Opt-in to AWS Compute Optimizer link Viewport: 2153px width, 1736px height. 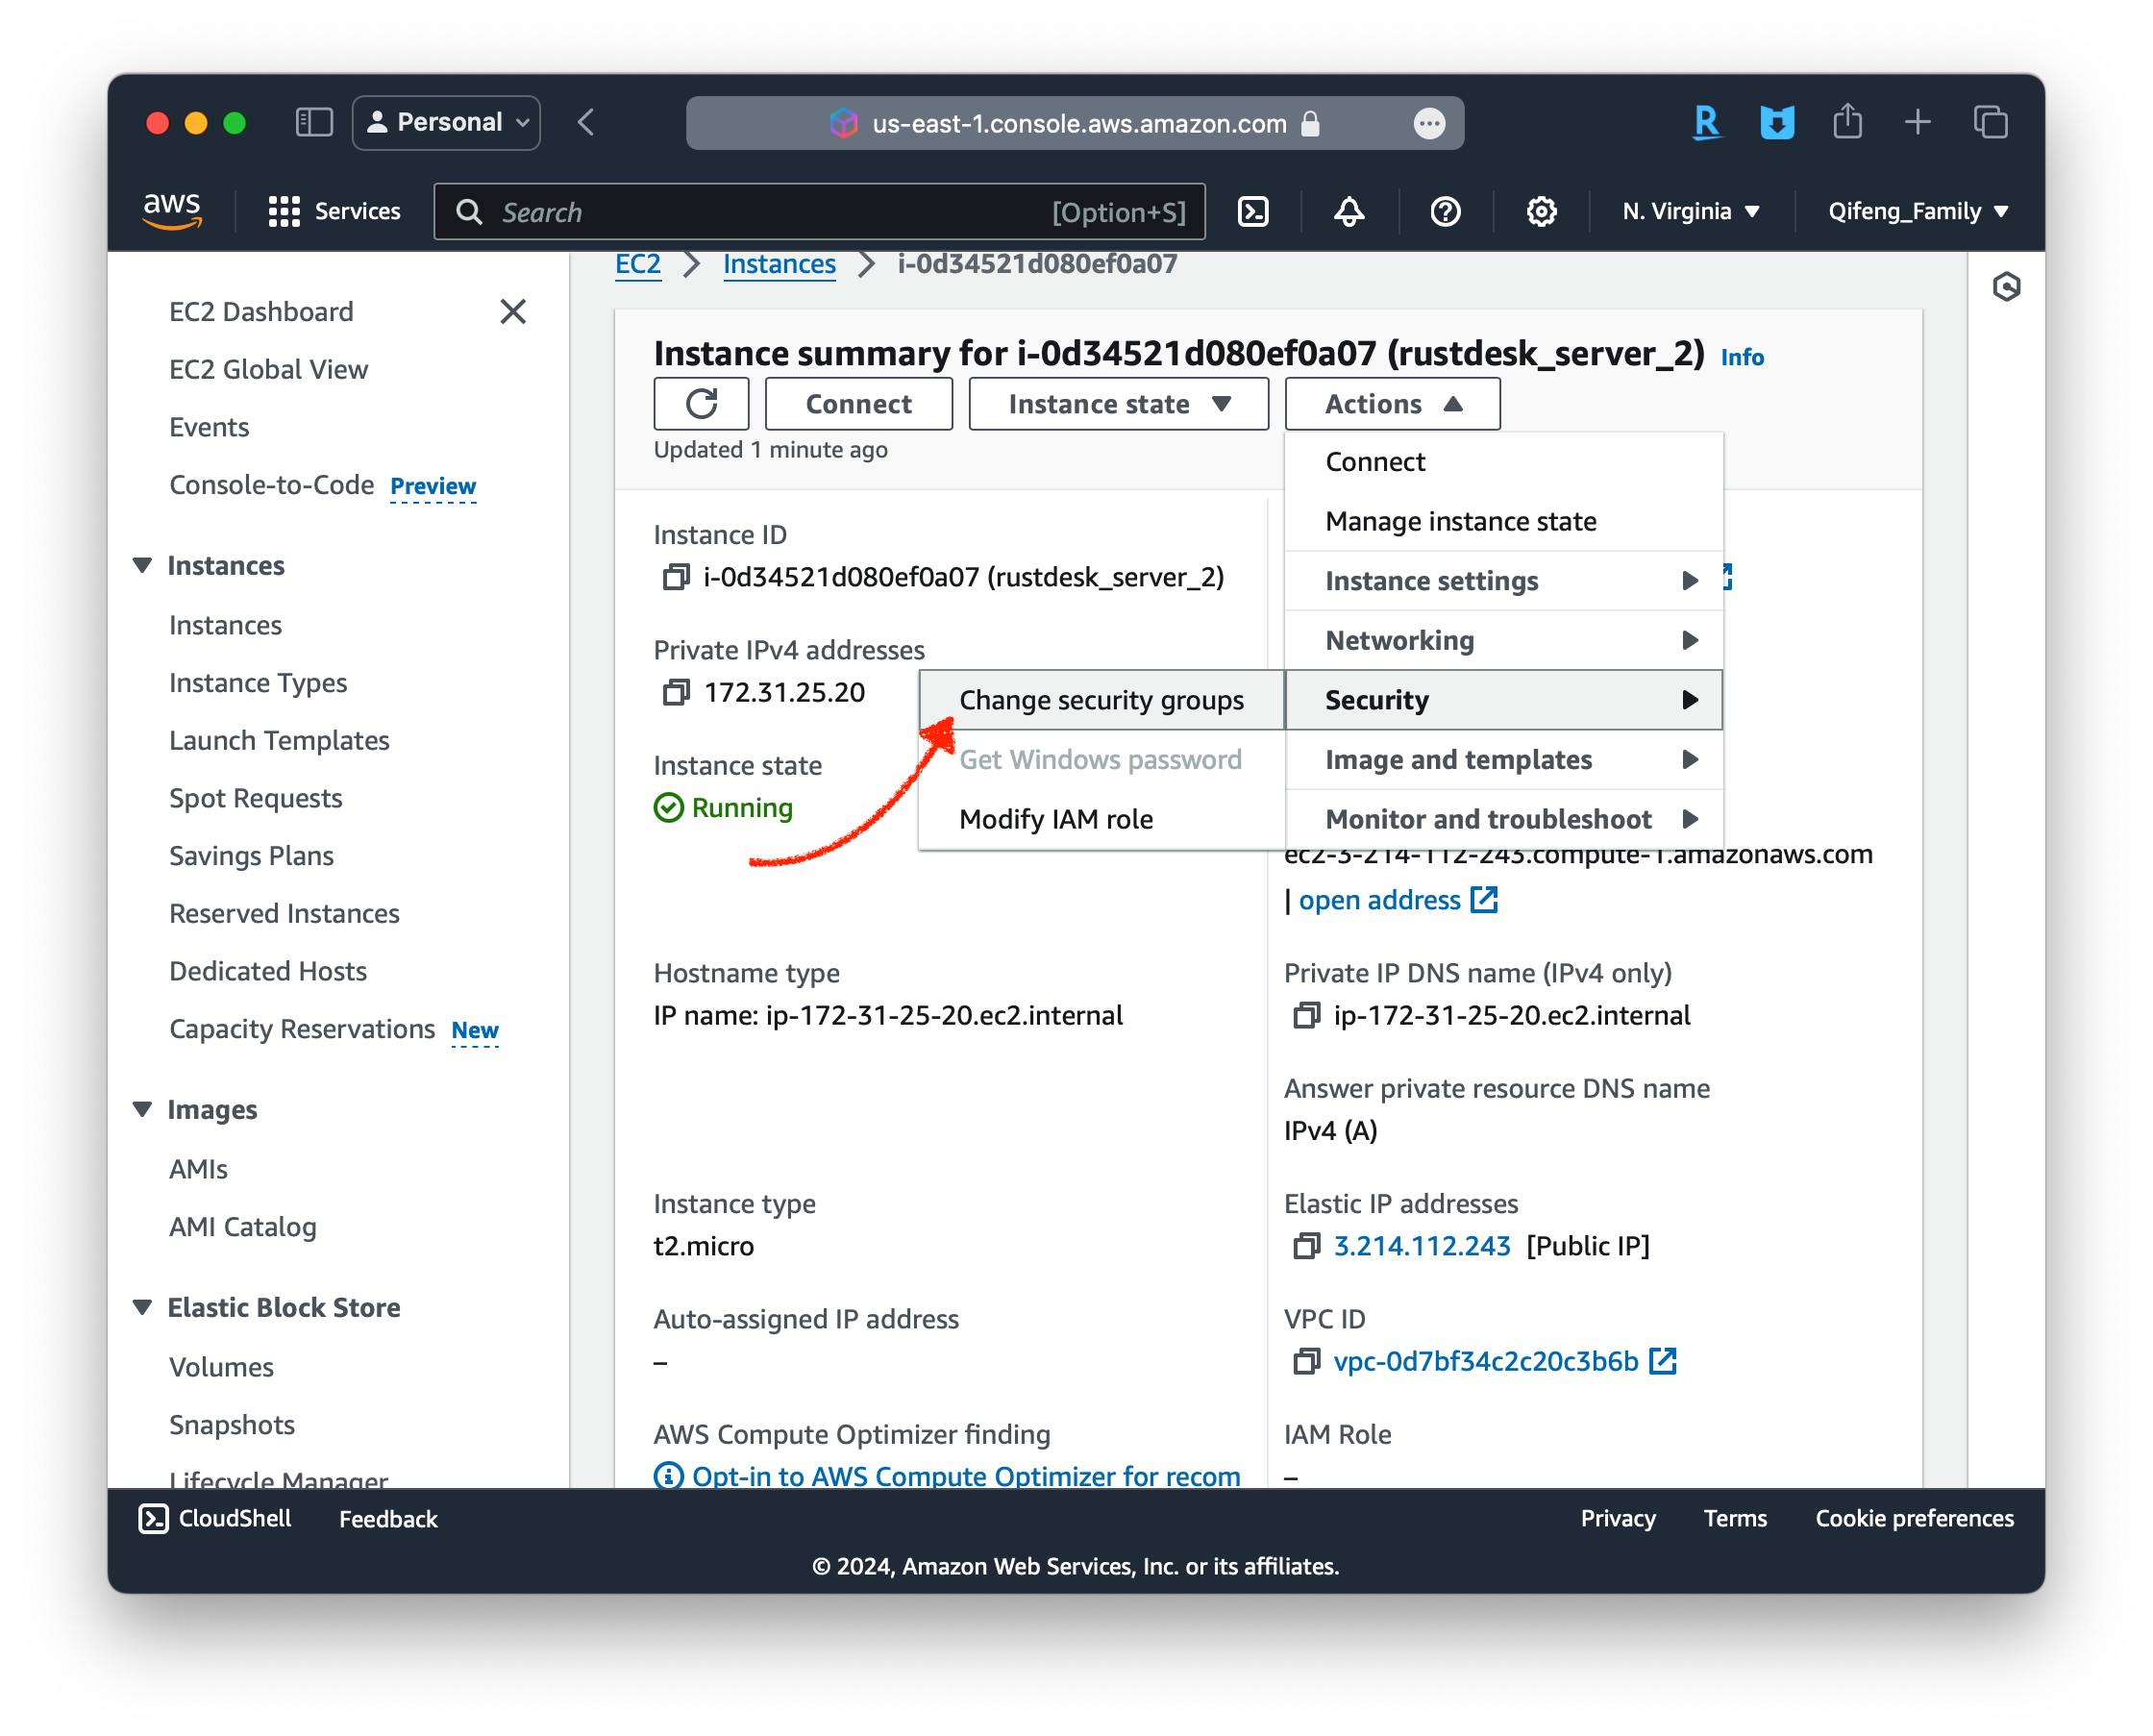[x=965, y=1475]
